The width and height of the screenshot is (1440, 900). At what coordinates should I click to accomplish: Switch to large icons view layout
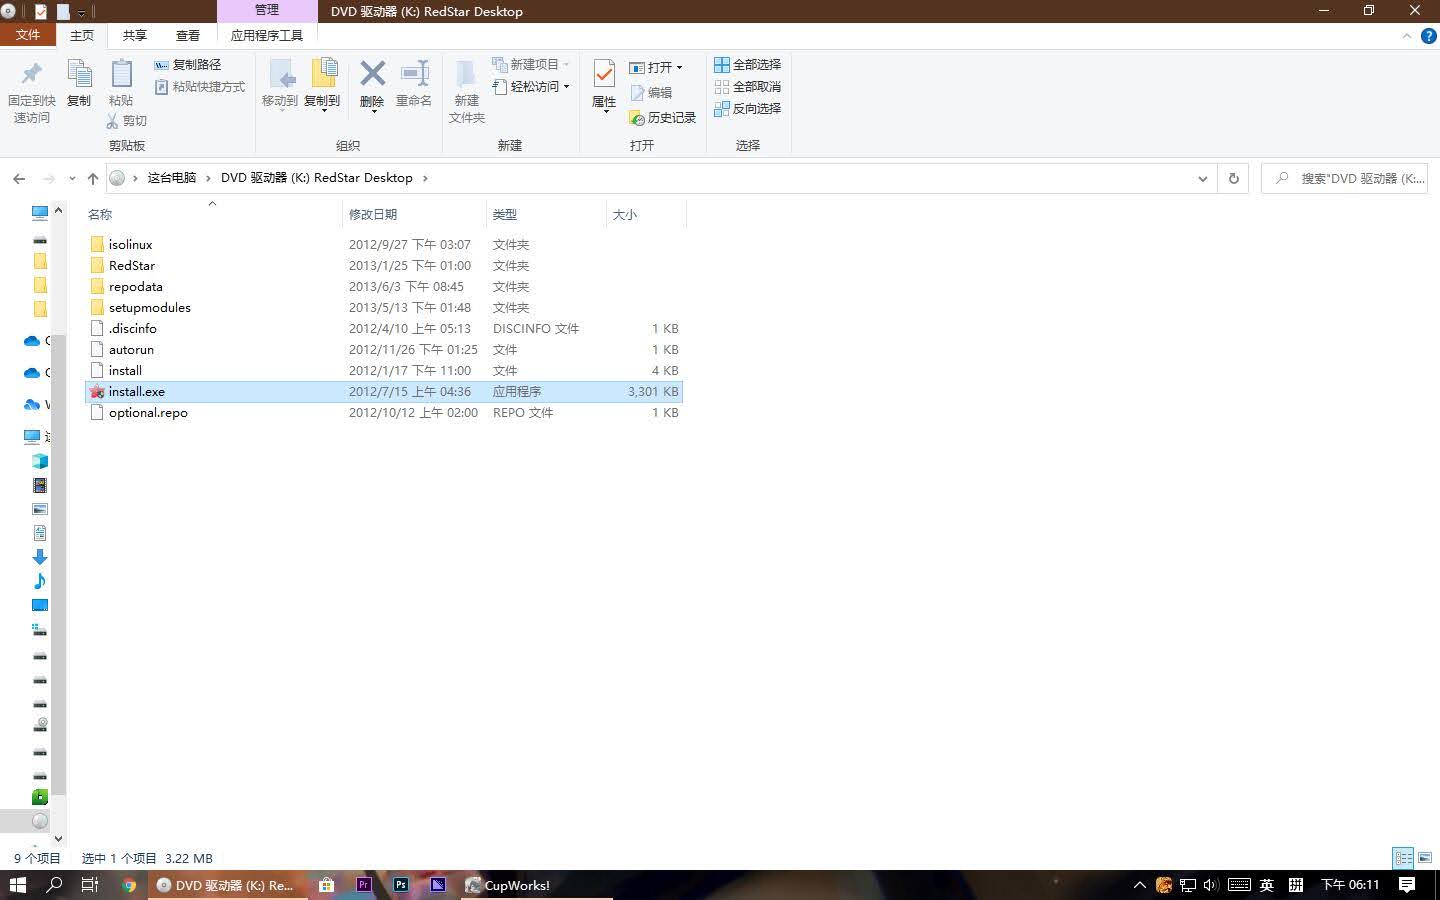(1425, 858)
